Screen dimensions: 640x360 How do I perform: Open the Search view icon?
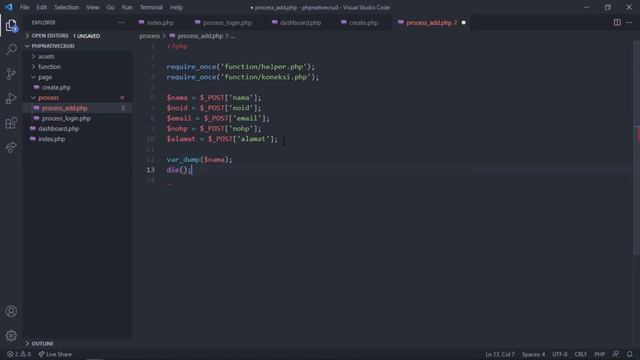click(x=11, y=49)
